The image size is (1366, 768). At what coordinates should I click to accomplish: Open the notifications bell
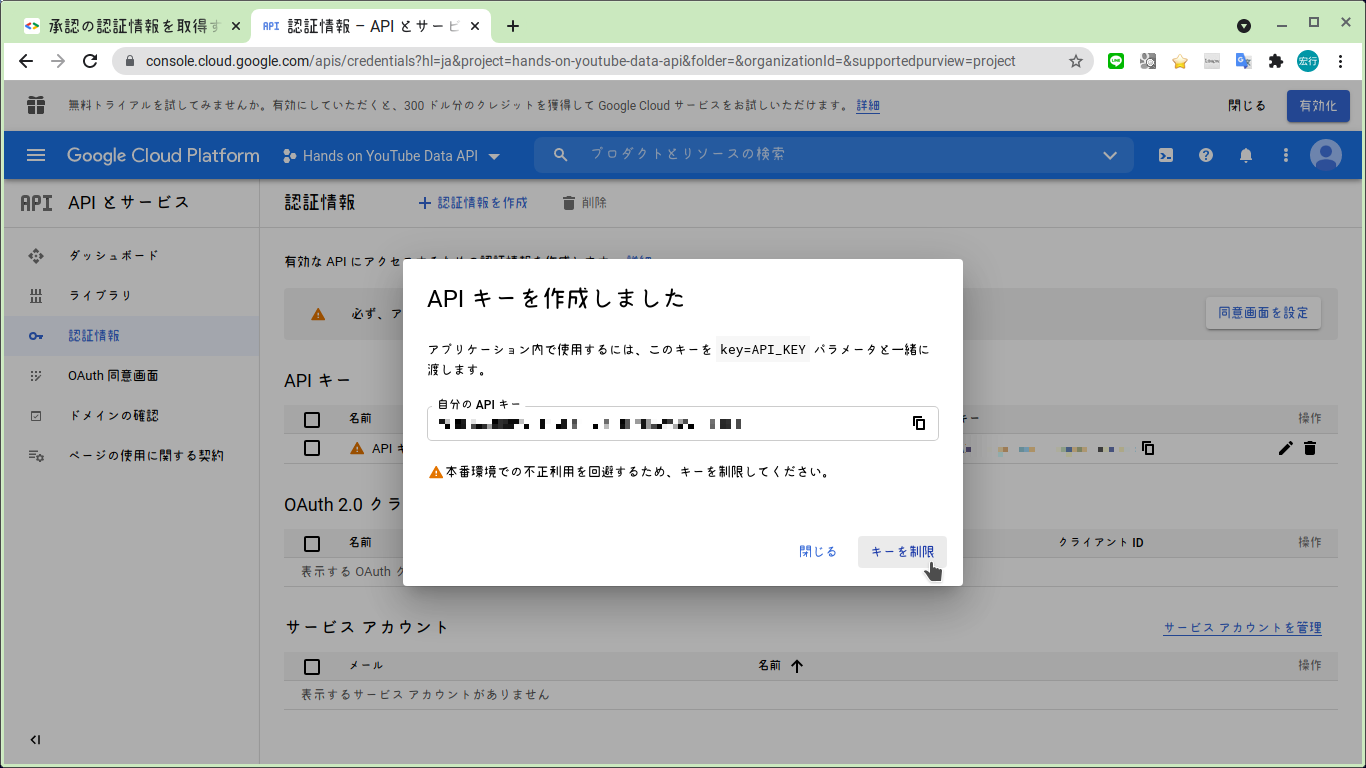[1245, 155]
